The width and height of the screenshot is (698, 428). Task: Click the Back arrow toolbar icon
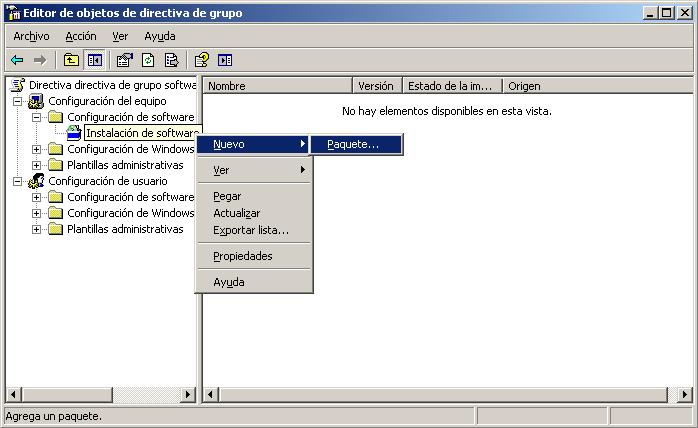pos(17,60)
